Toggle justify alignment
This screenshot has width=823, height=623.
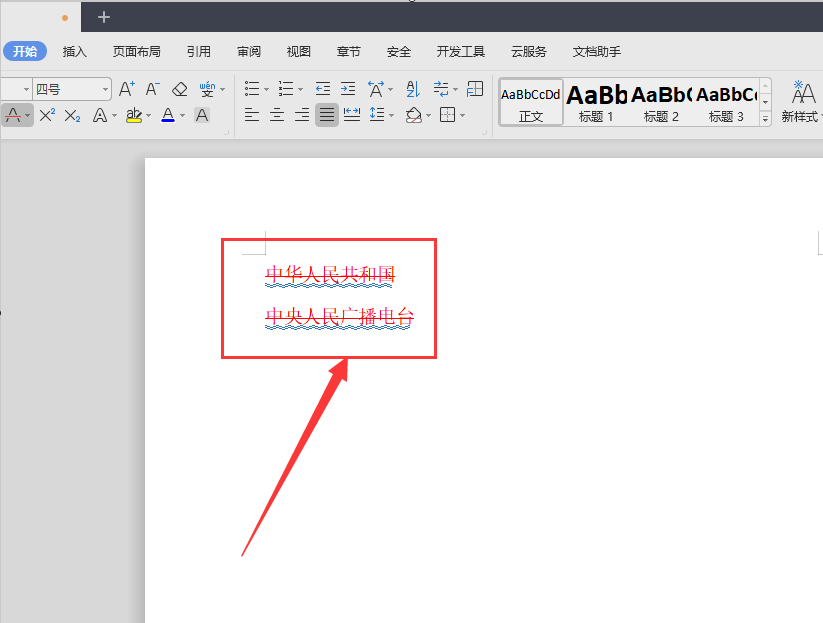coord(327,114)
